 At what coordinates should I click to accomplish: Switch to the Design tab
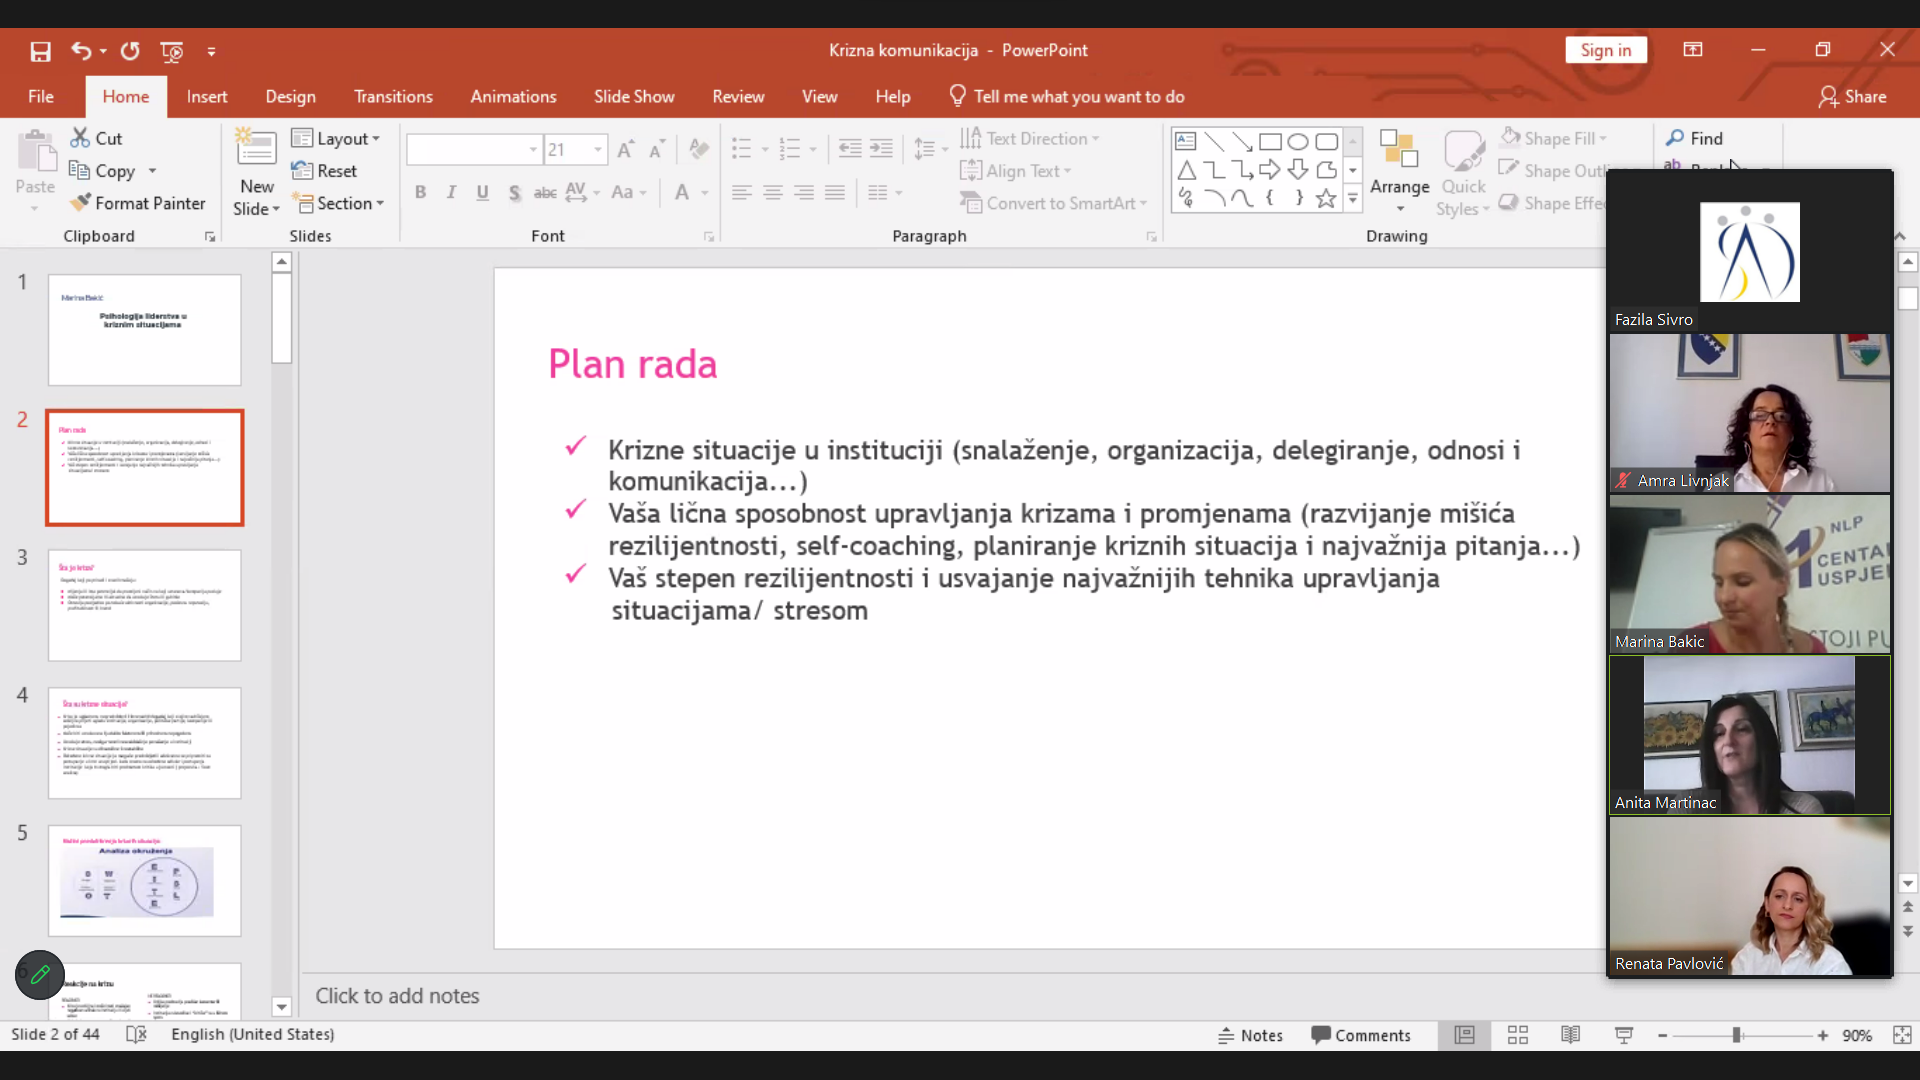pos(291,96)
